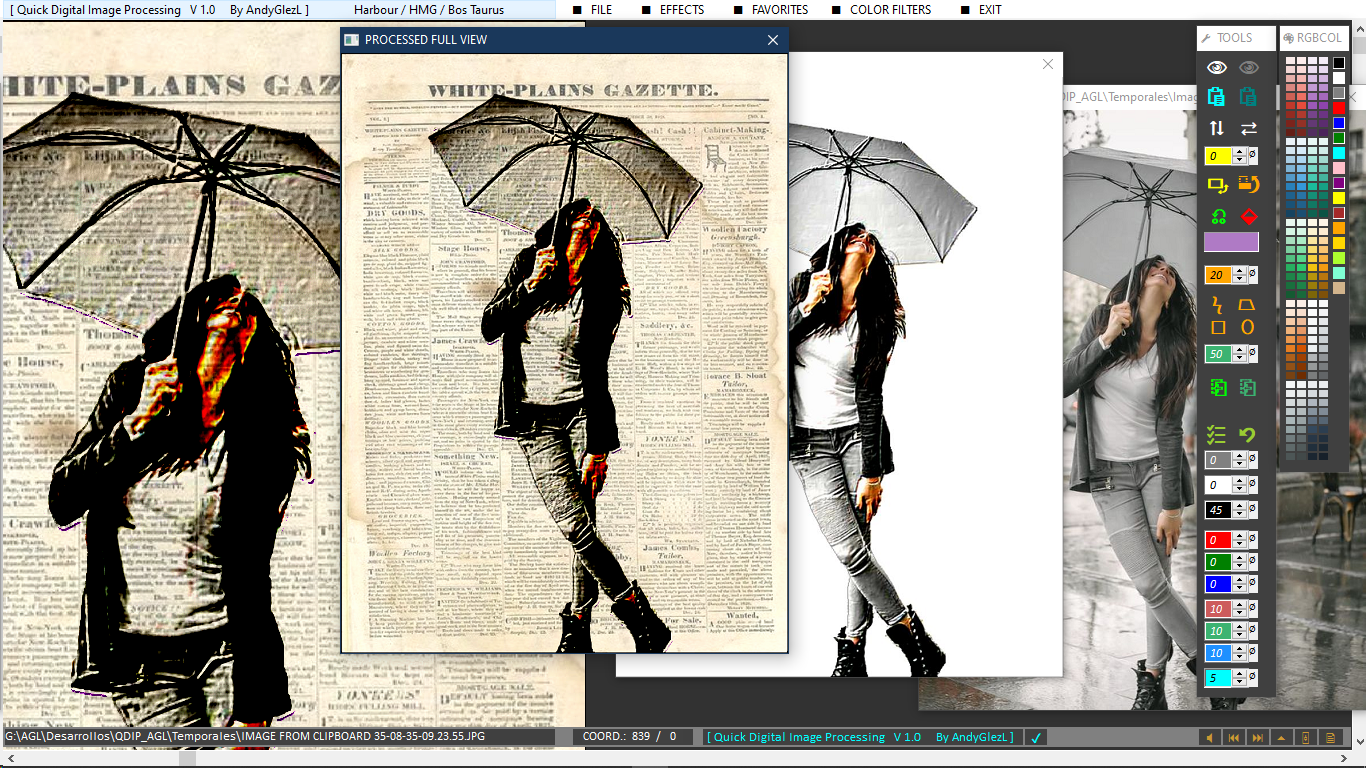
Task: Click the green rotate loop icon
Action: pyautogui.click(x=1218, y=216)
